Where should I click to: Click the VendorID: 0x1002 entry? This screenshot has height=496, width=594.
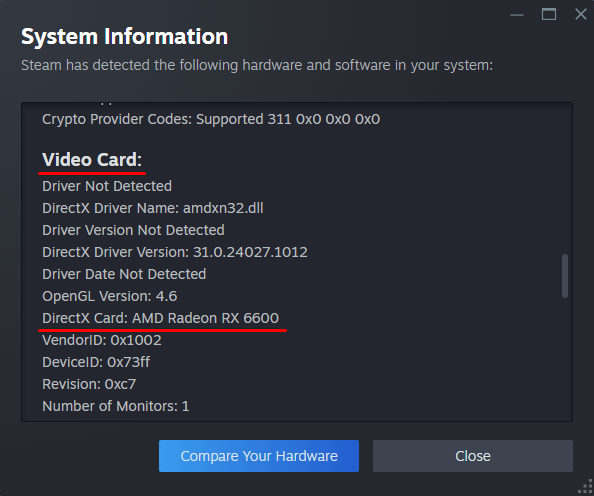coord(102,340)
